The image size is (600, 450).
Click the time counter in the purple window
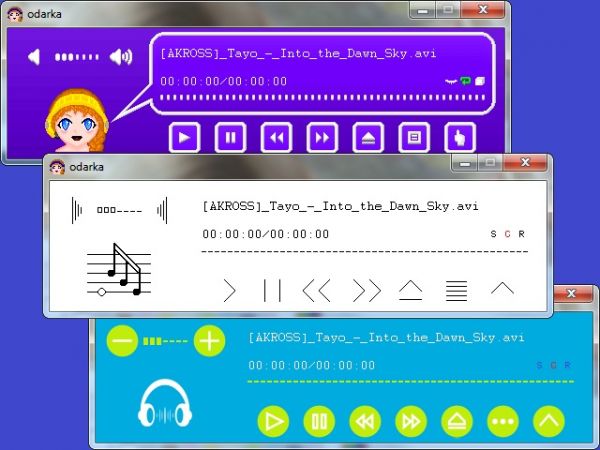coord(223,81)
